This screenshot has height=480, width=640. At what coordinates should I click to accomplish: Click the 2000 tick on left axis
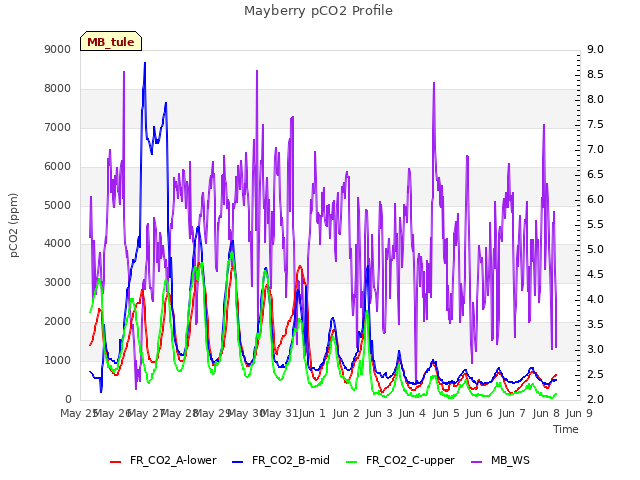coord(58,322)
